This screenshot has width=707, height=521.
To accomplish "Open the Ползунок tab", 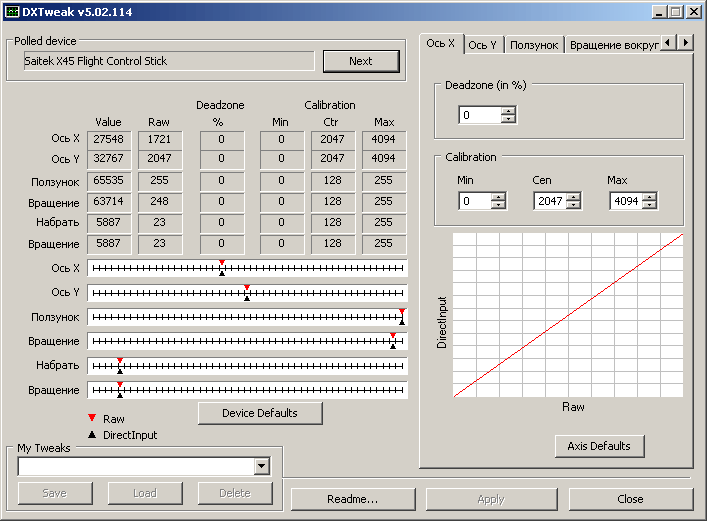I will [534, 45].
